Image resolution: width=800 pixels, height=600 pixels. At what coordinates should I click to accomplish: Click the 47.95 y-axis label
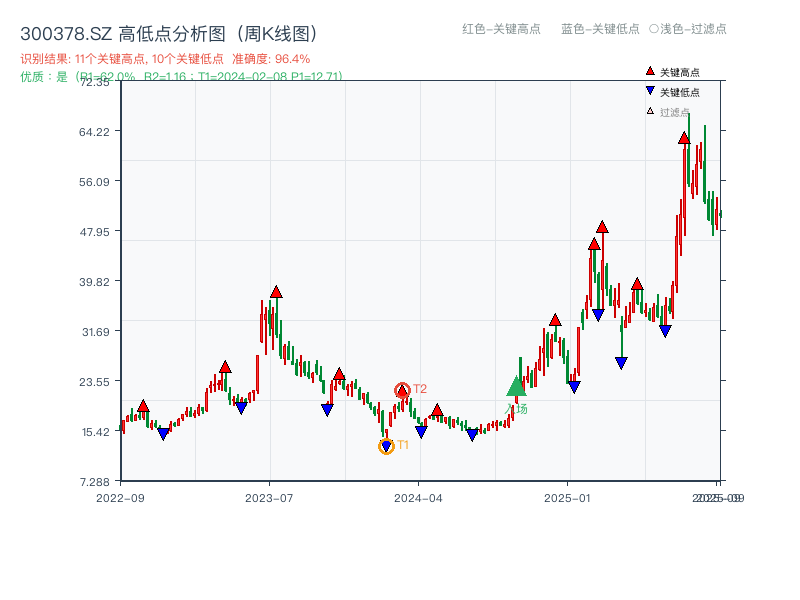pyautogui.click(x=94, y=232)
